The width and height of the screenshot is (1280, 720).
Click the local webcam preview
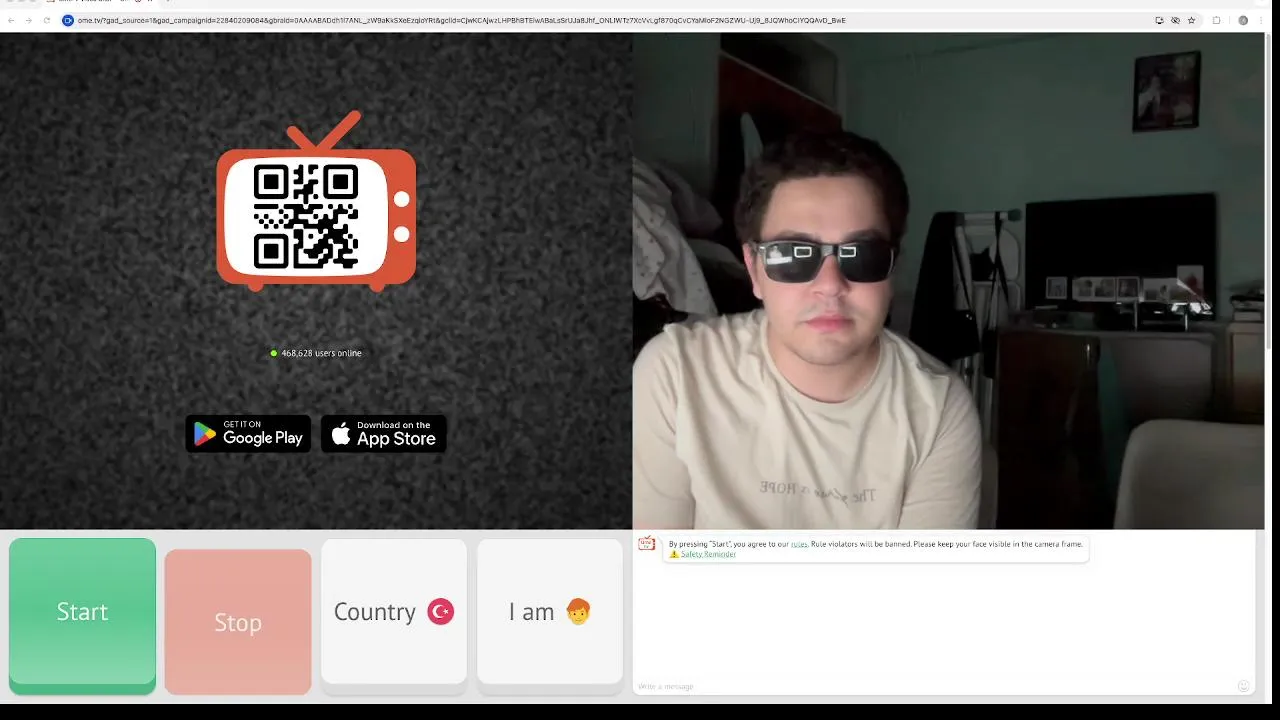(x=948, y=281)
